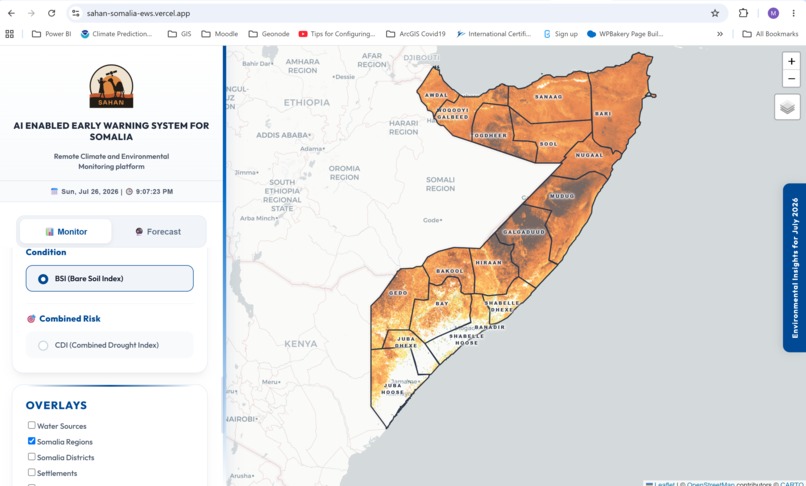Click the MUDUG region on the map
This screenshot has width=806, height=486.
(x=562, y=196)
